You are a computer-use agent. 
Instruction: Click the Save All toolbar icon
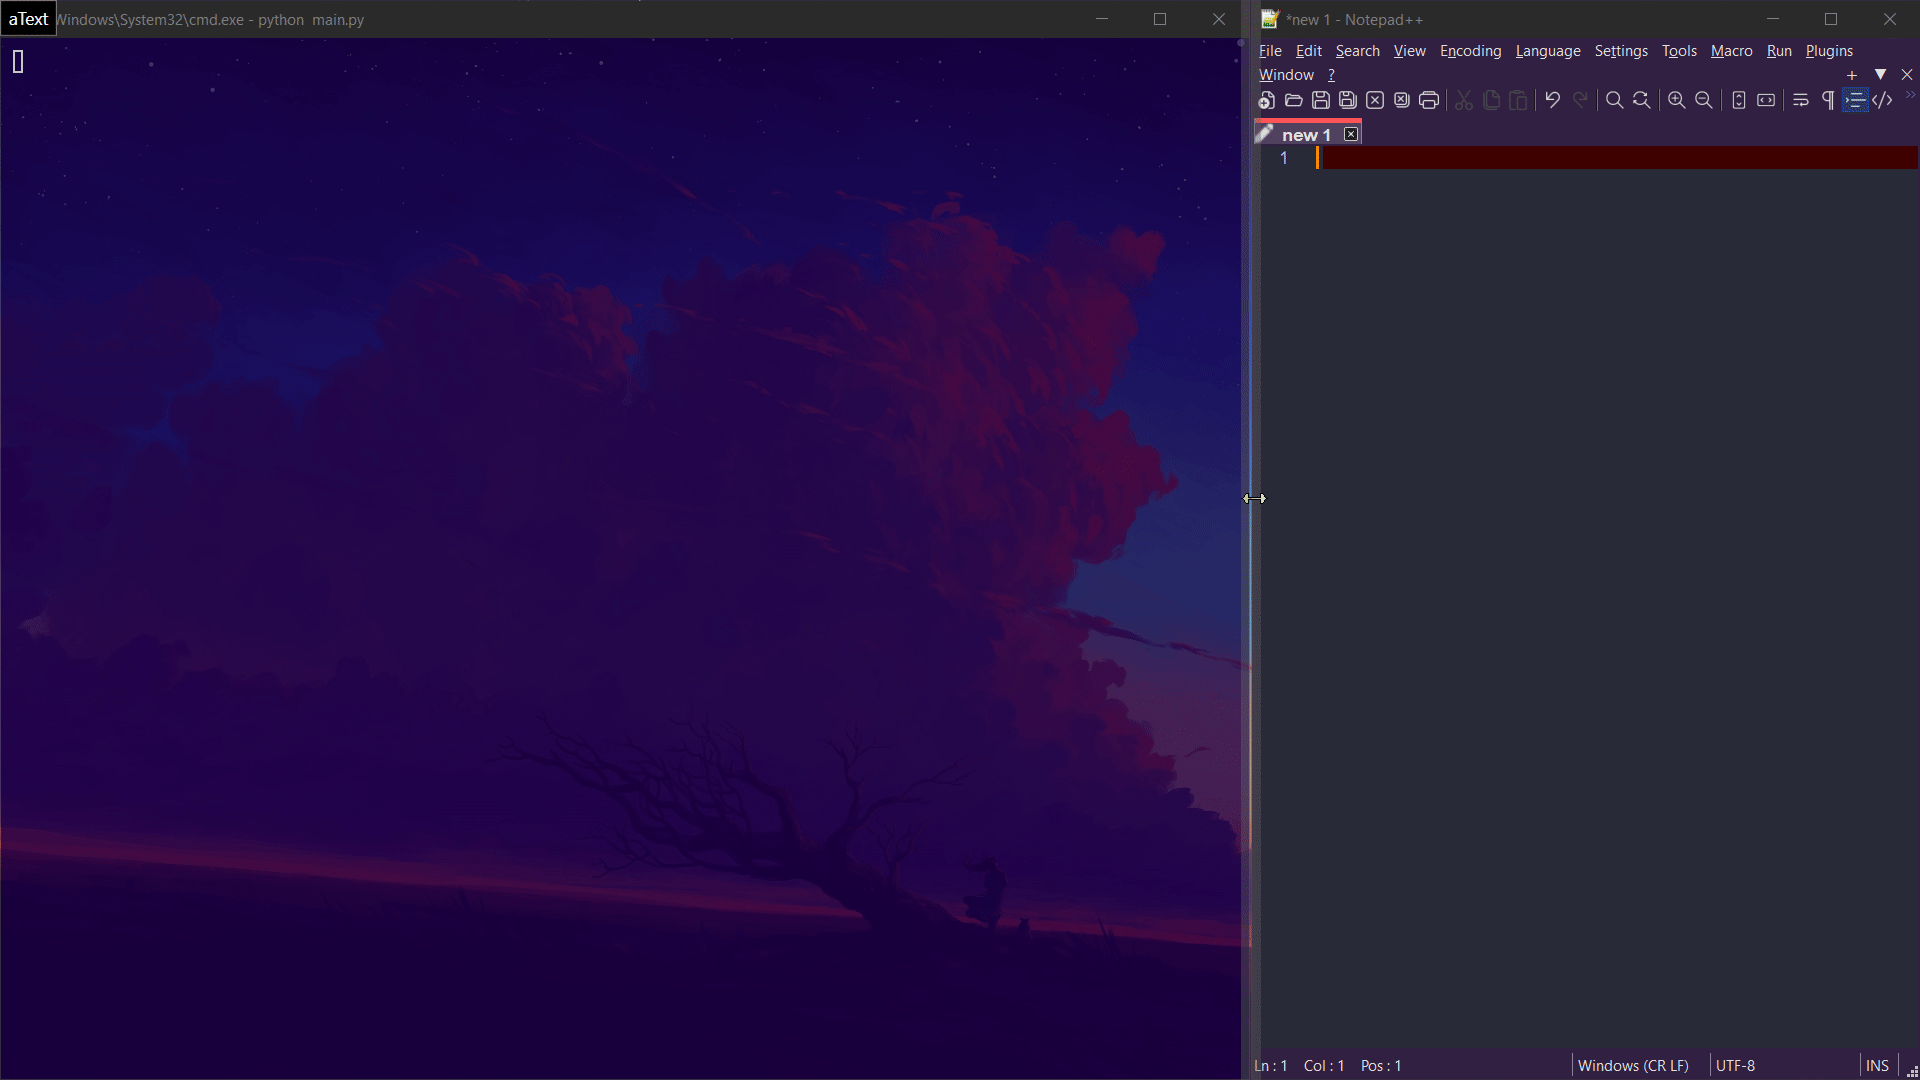click(1348, 100)
